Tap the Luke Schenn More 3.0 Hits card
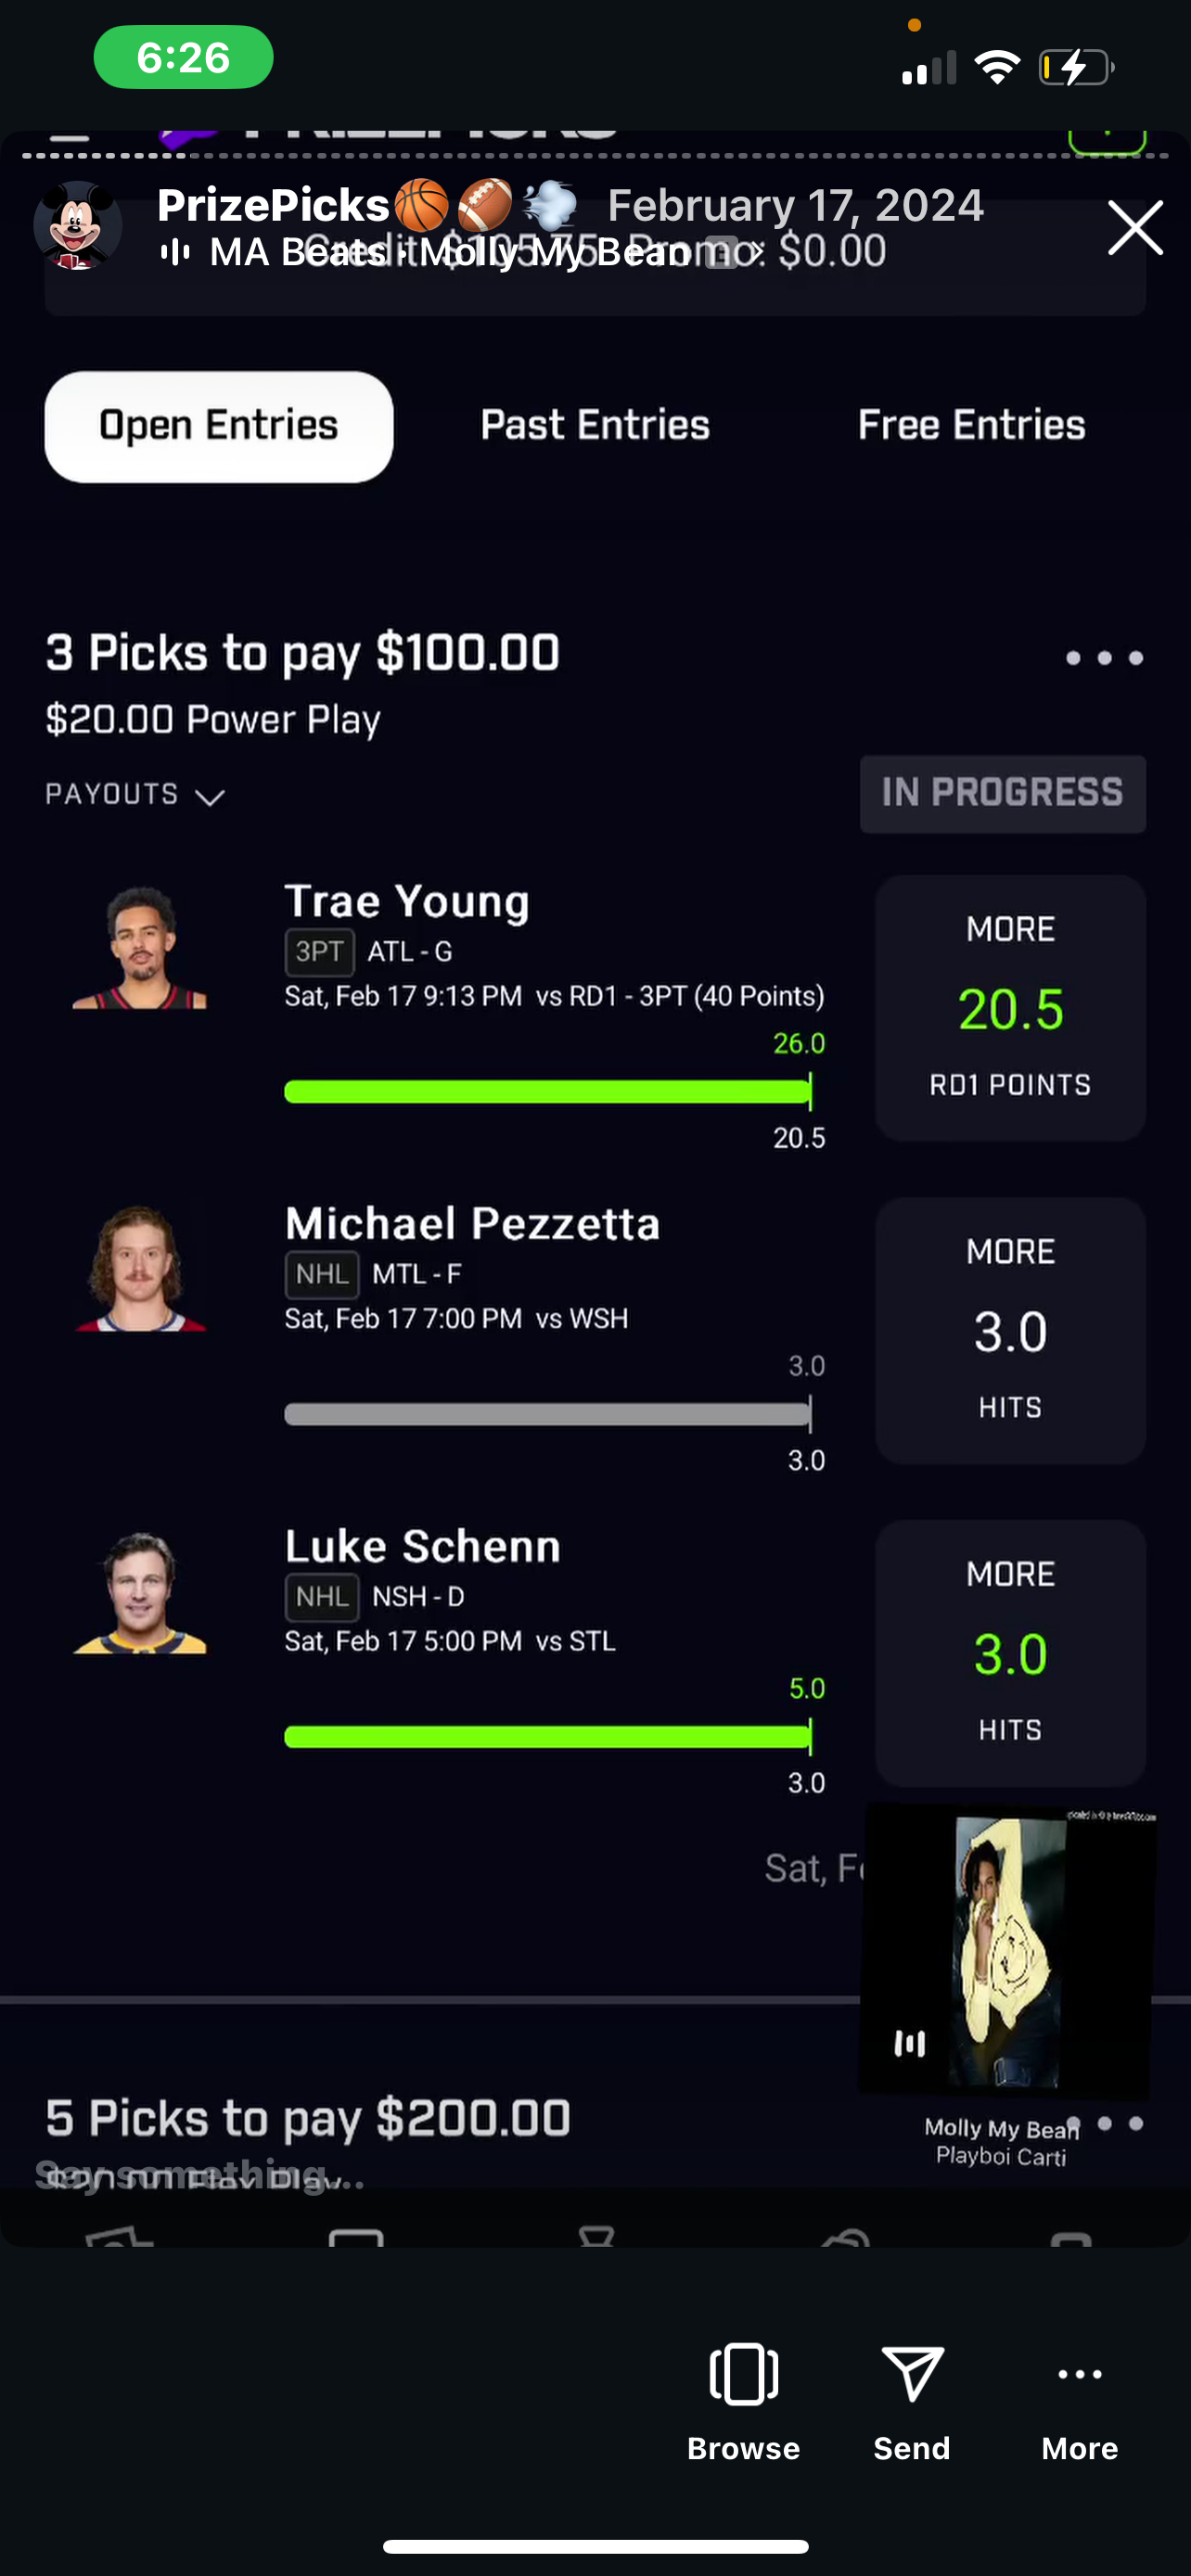Screen dimensions: 1191x2576 (1010, 1653)
